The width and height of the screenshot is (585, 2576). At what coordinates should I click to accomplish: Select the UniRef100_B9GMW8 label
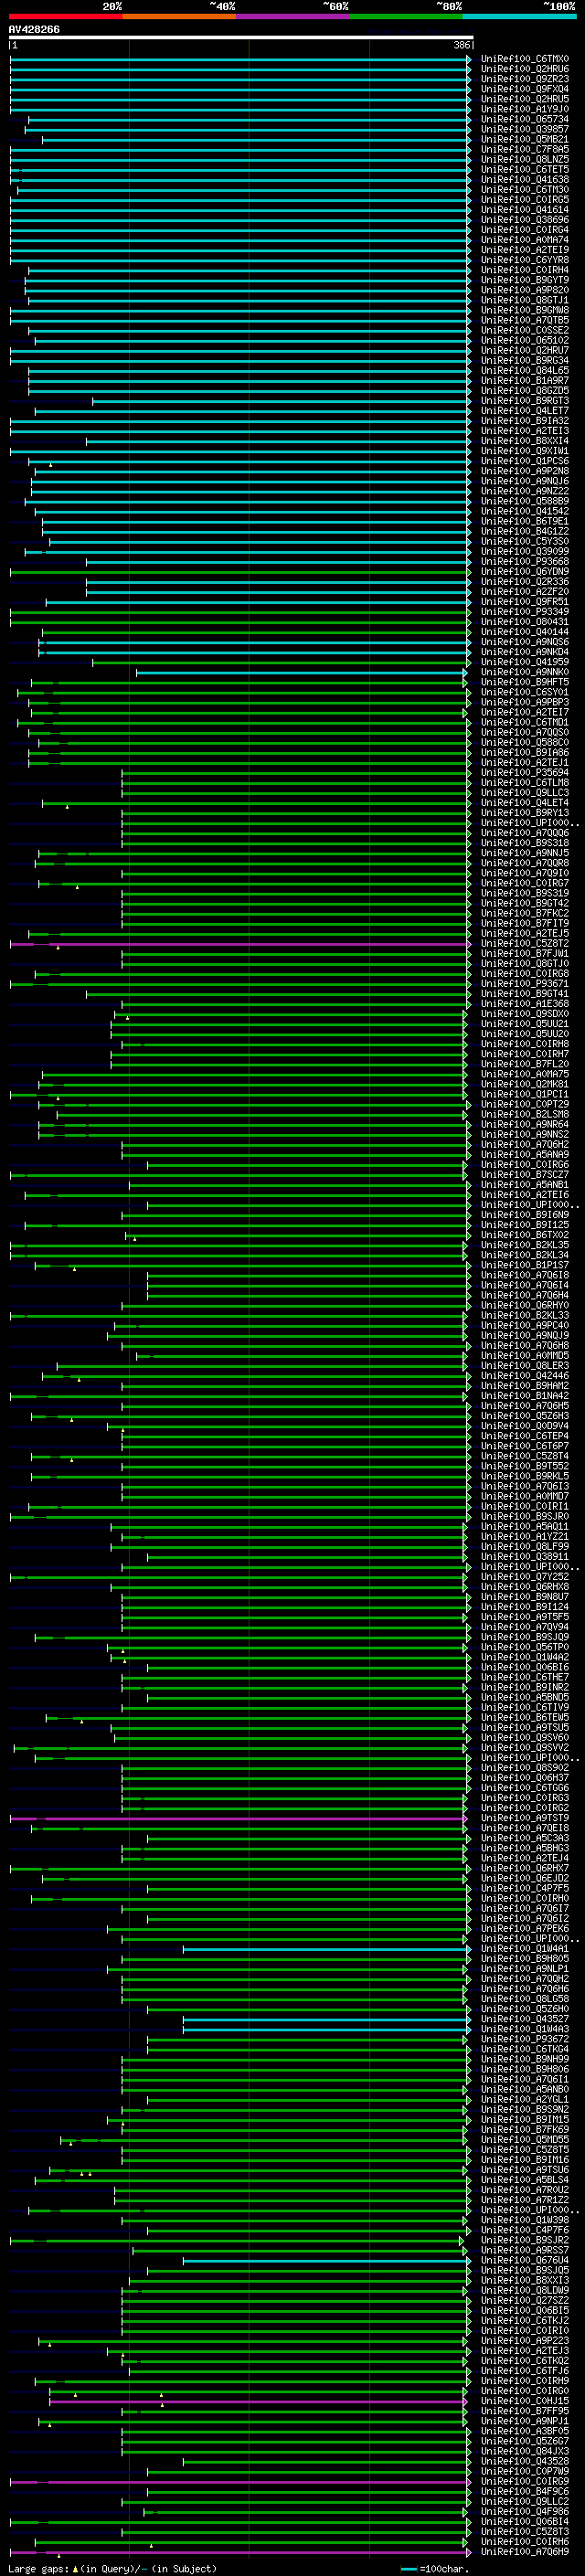pyautogui.click(x=525, y=311)
